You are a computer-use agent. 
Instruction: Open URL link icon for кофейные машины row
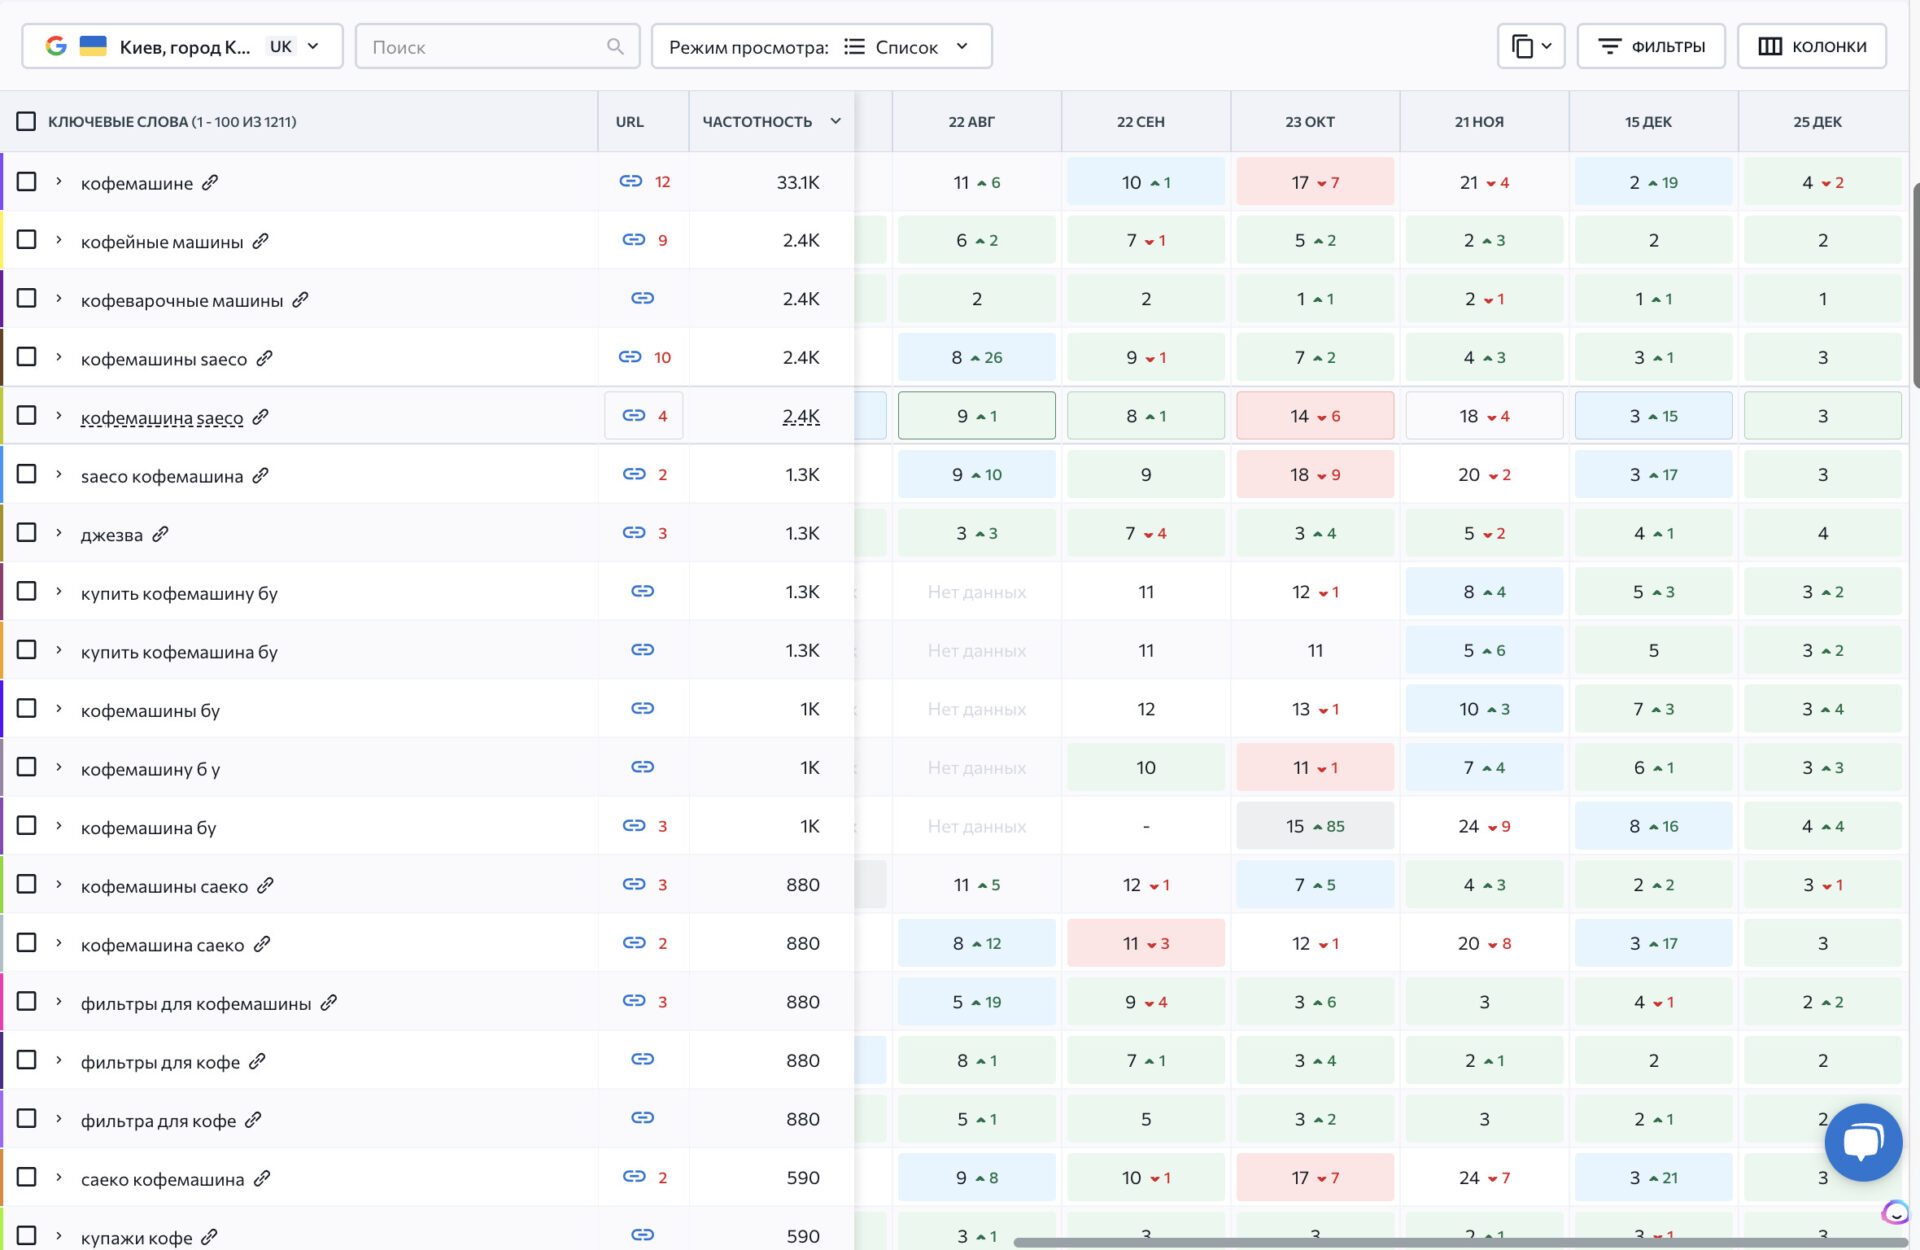pos(634,240)
